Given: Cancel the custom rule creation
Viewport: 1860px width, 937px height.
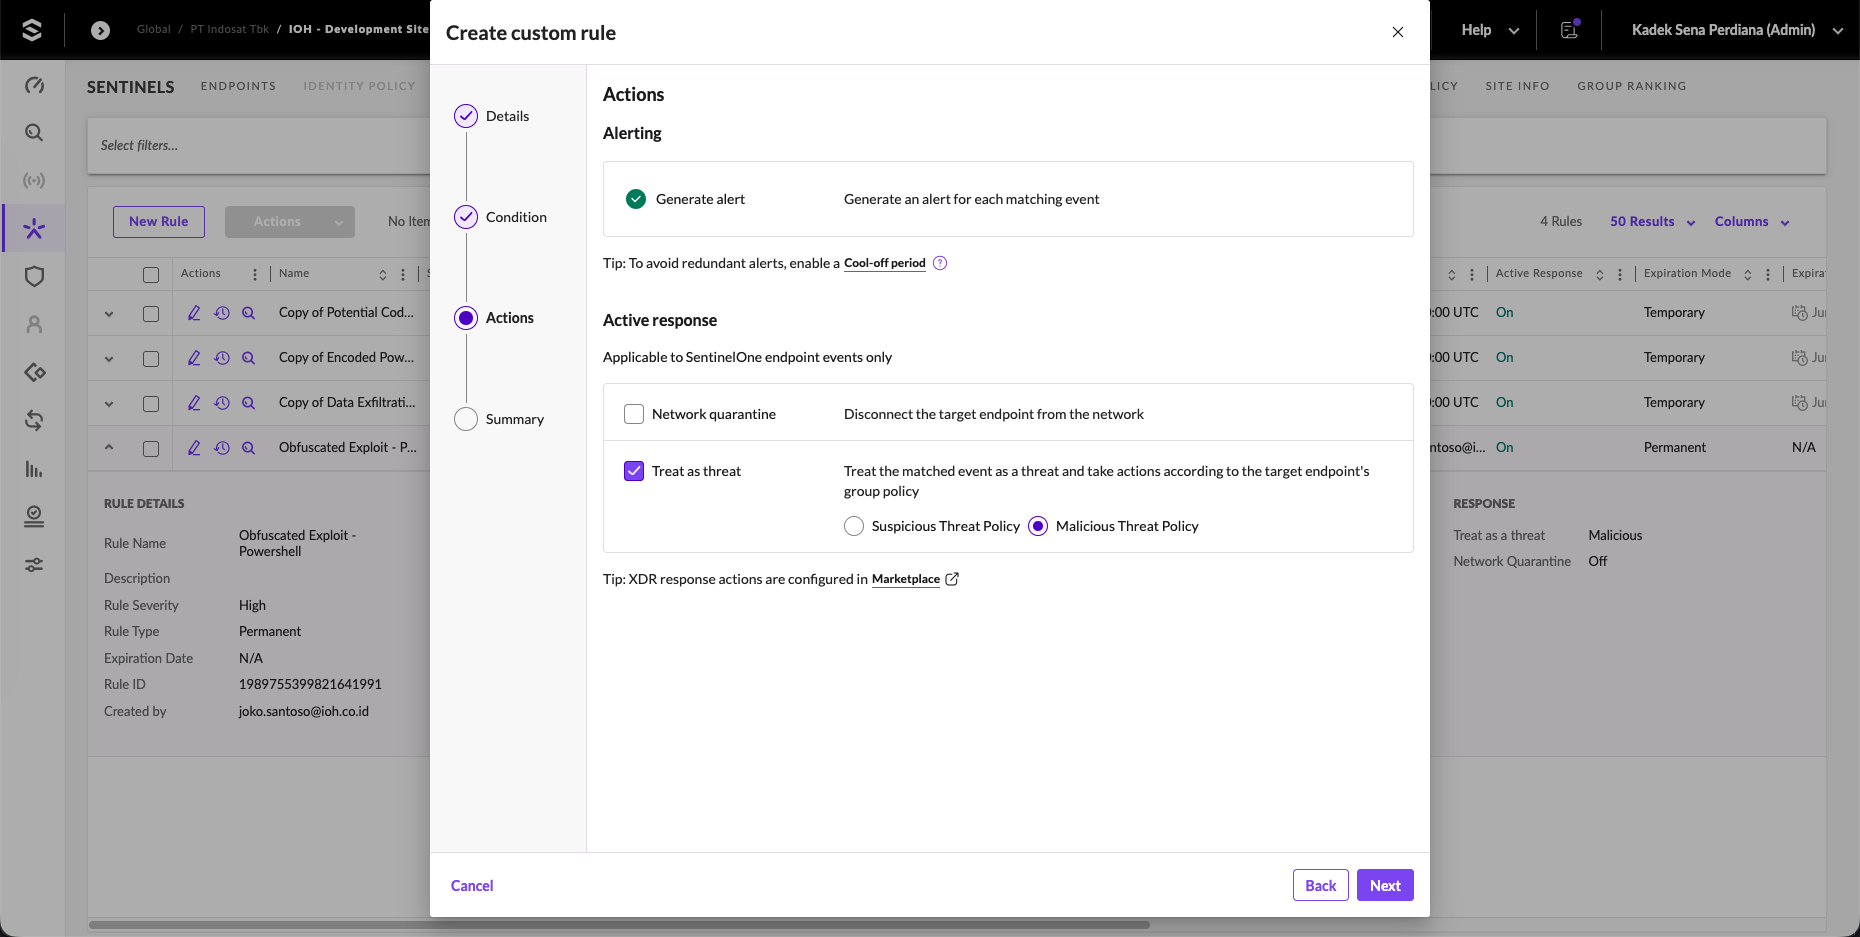Looking at the screenshot, I should [472, 886].
